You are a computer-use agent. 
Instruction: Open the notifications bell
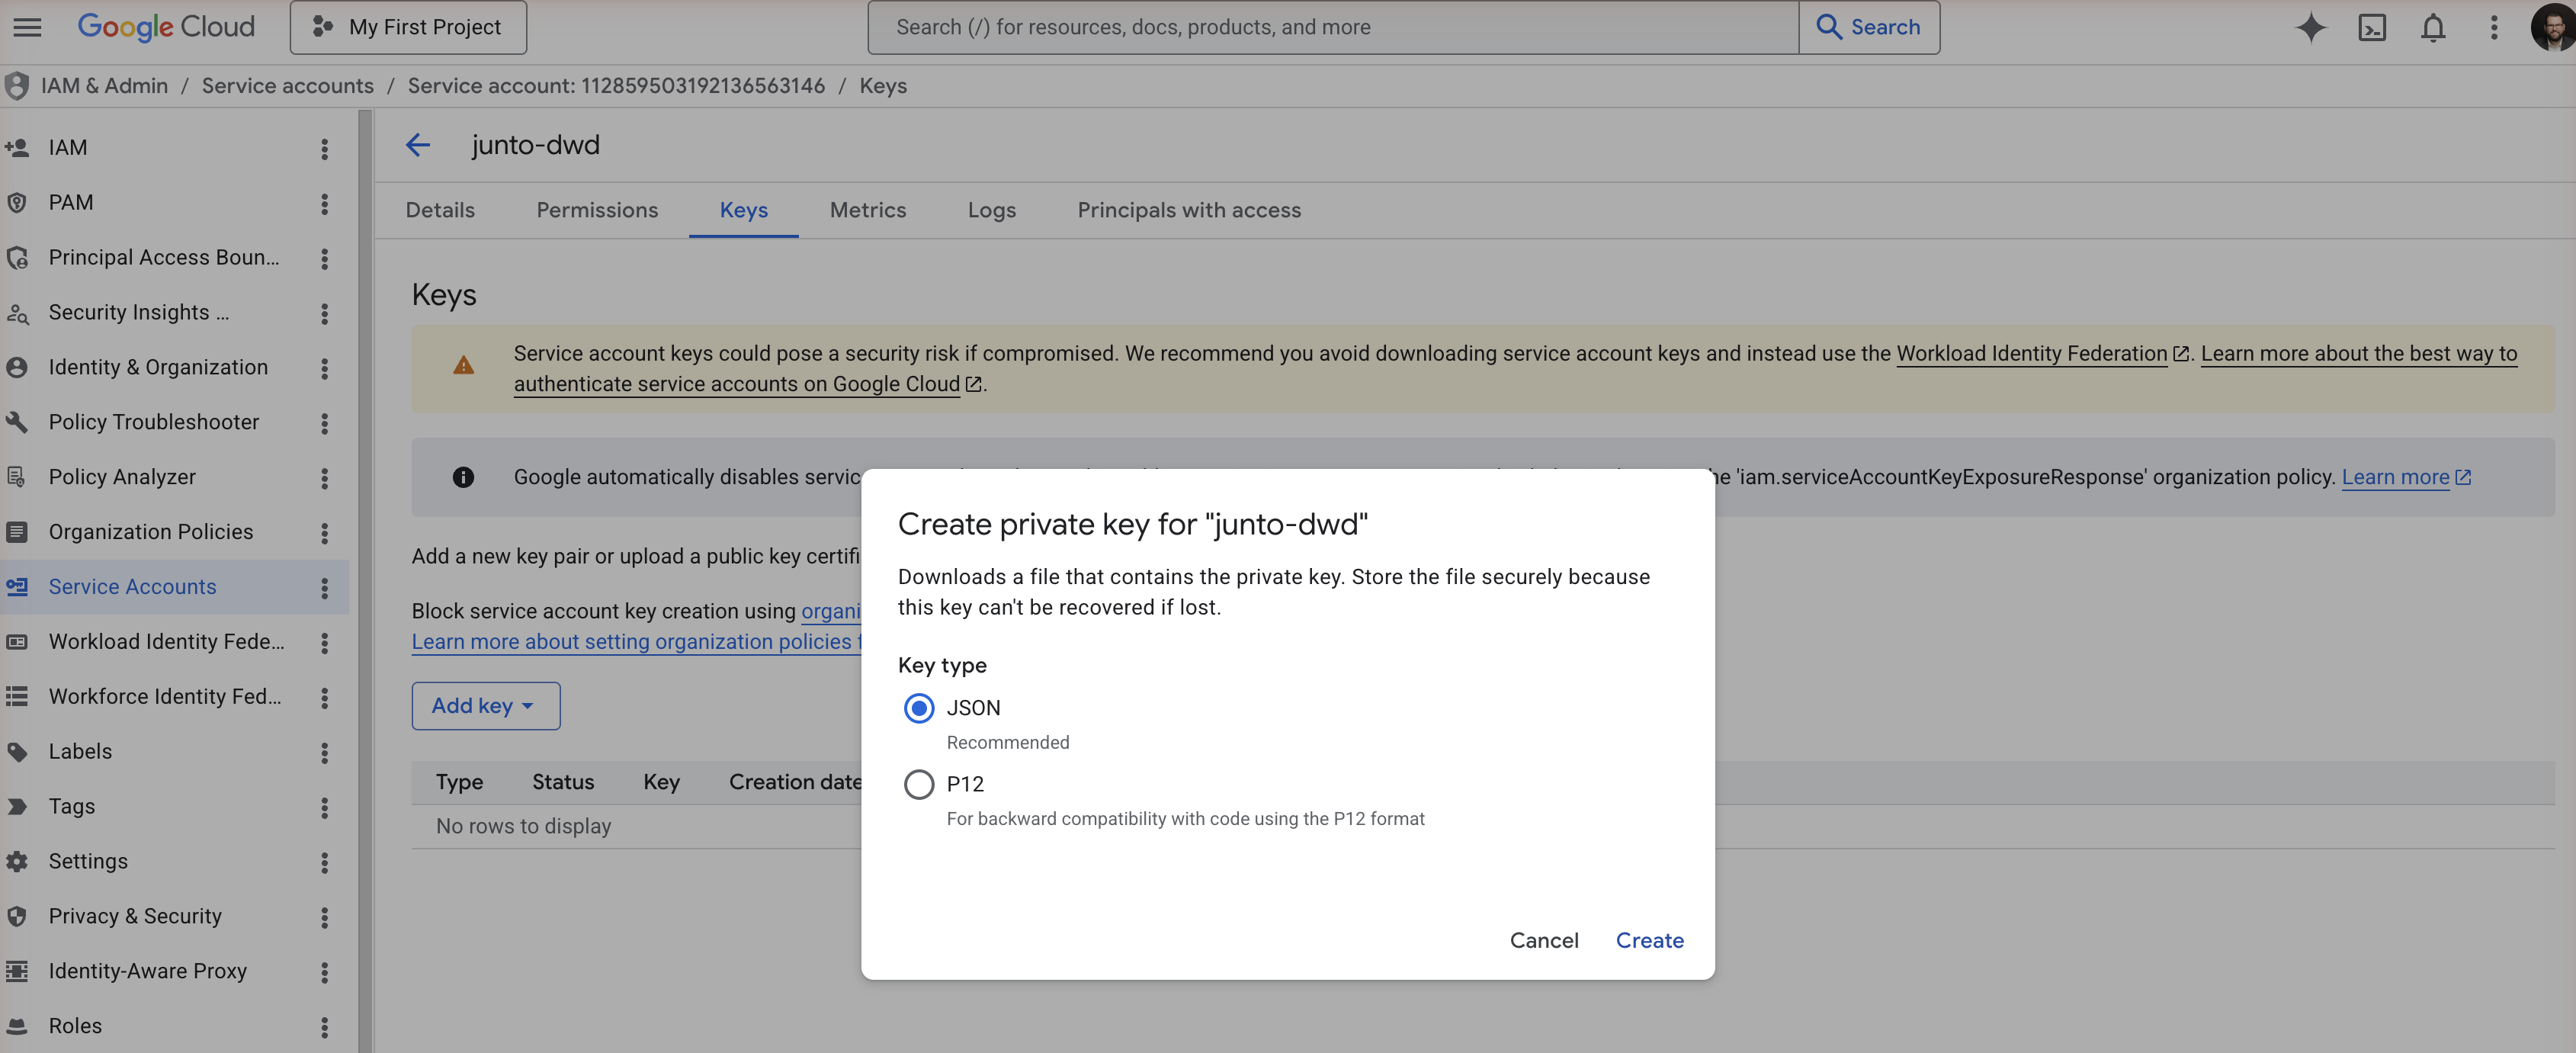click(2433, 28)
